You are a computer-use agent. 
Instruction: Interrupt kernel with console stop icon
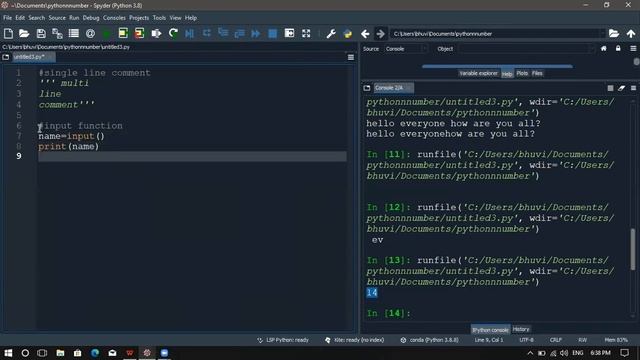pos(610,88)
